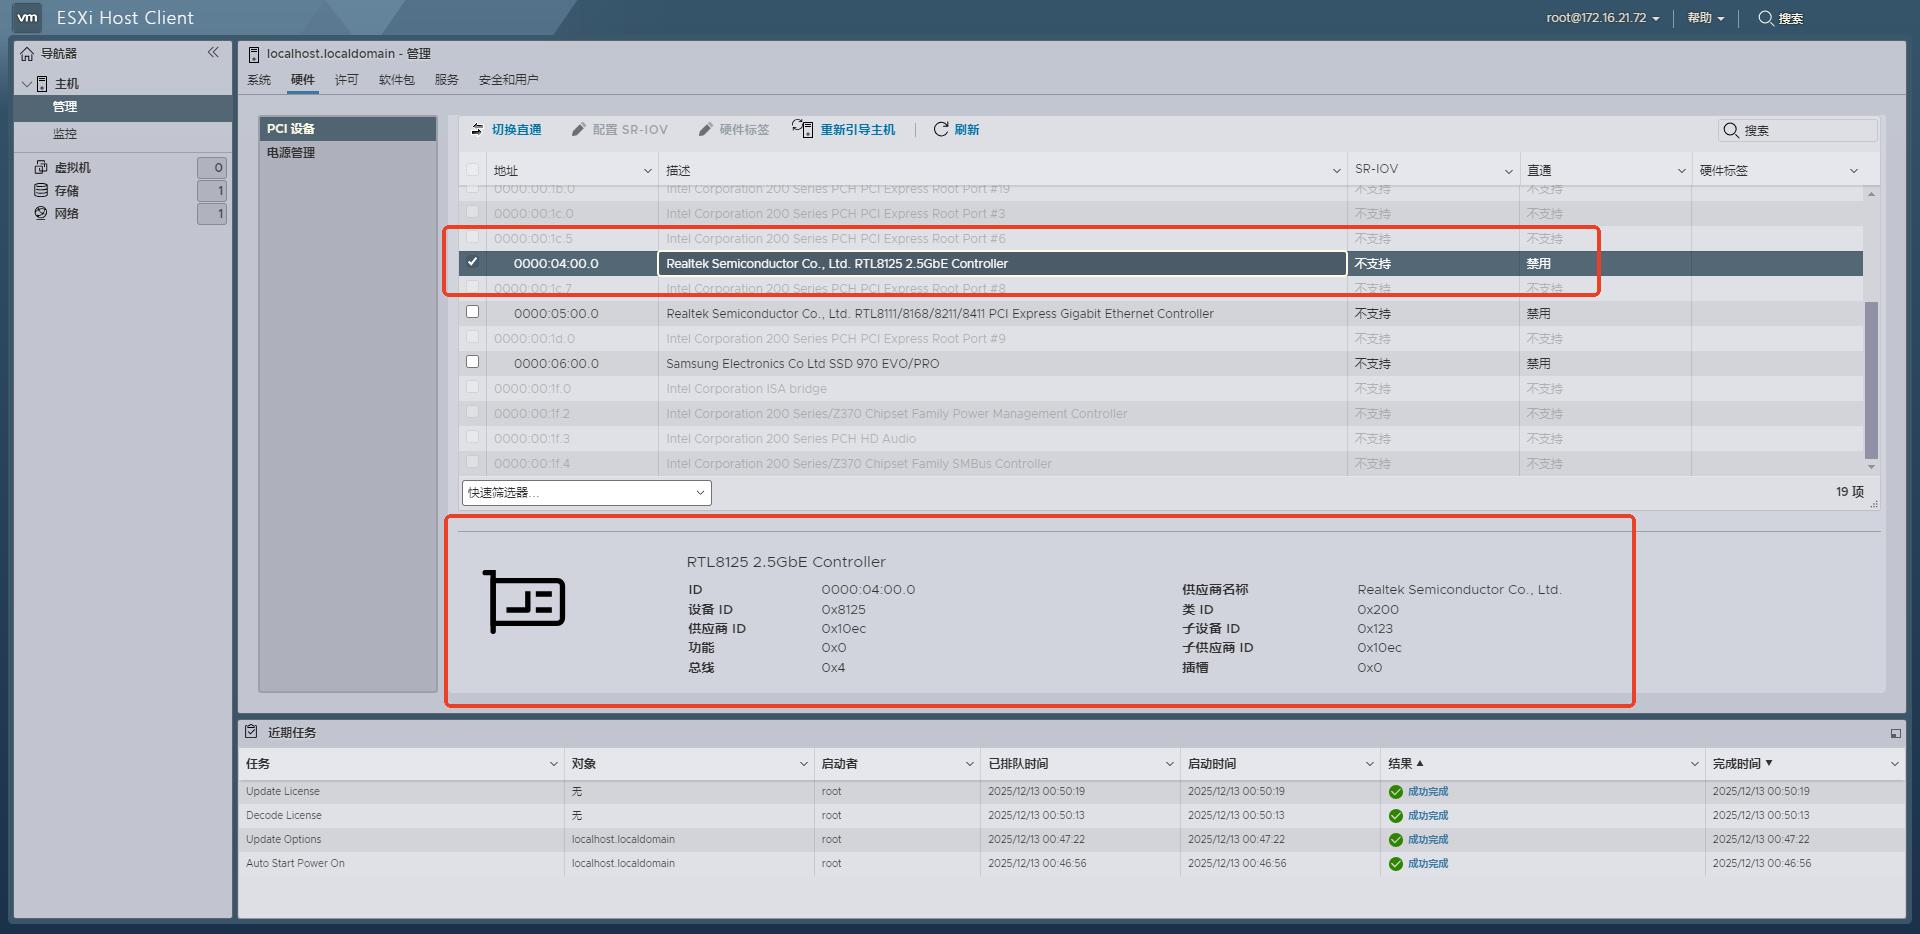
Task: Click the 切换直通 passthrough toggle icon
Action: point(477,129)
